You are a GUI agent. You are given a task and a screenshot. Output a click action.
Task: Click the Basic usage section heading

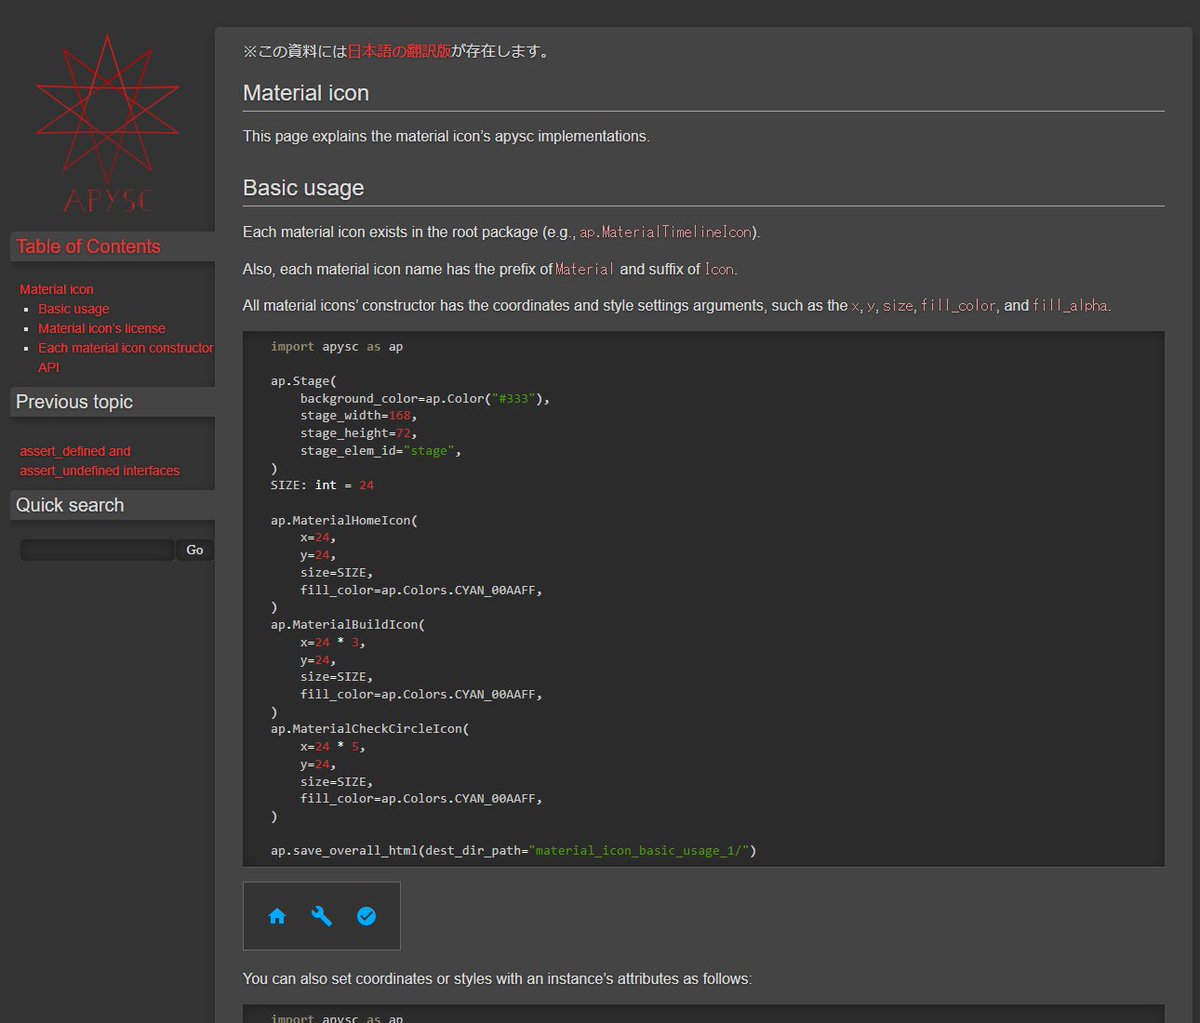click(303, 188)
